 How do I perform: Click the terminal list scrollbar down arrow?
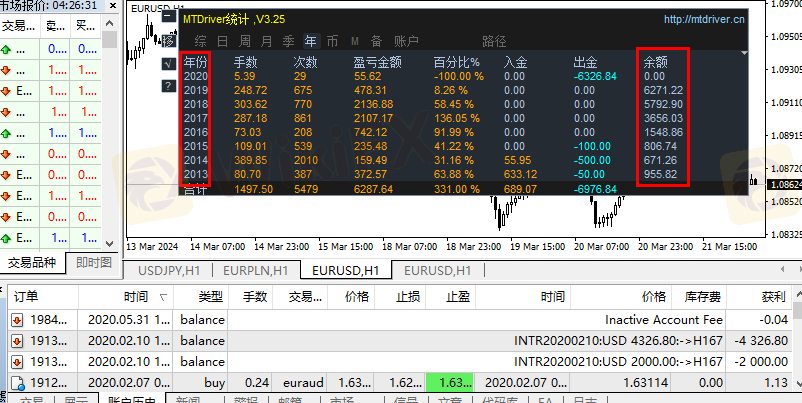tap(797, 383)
